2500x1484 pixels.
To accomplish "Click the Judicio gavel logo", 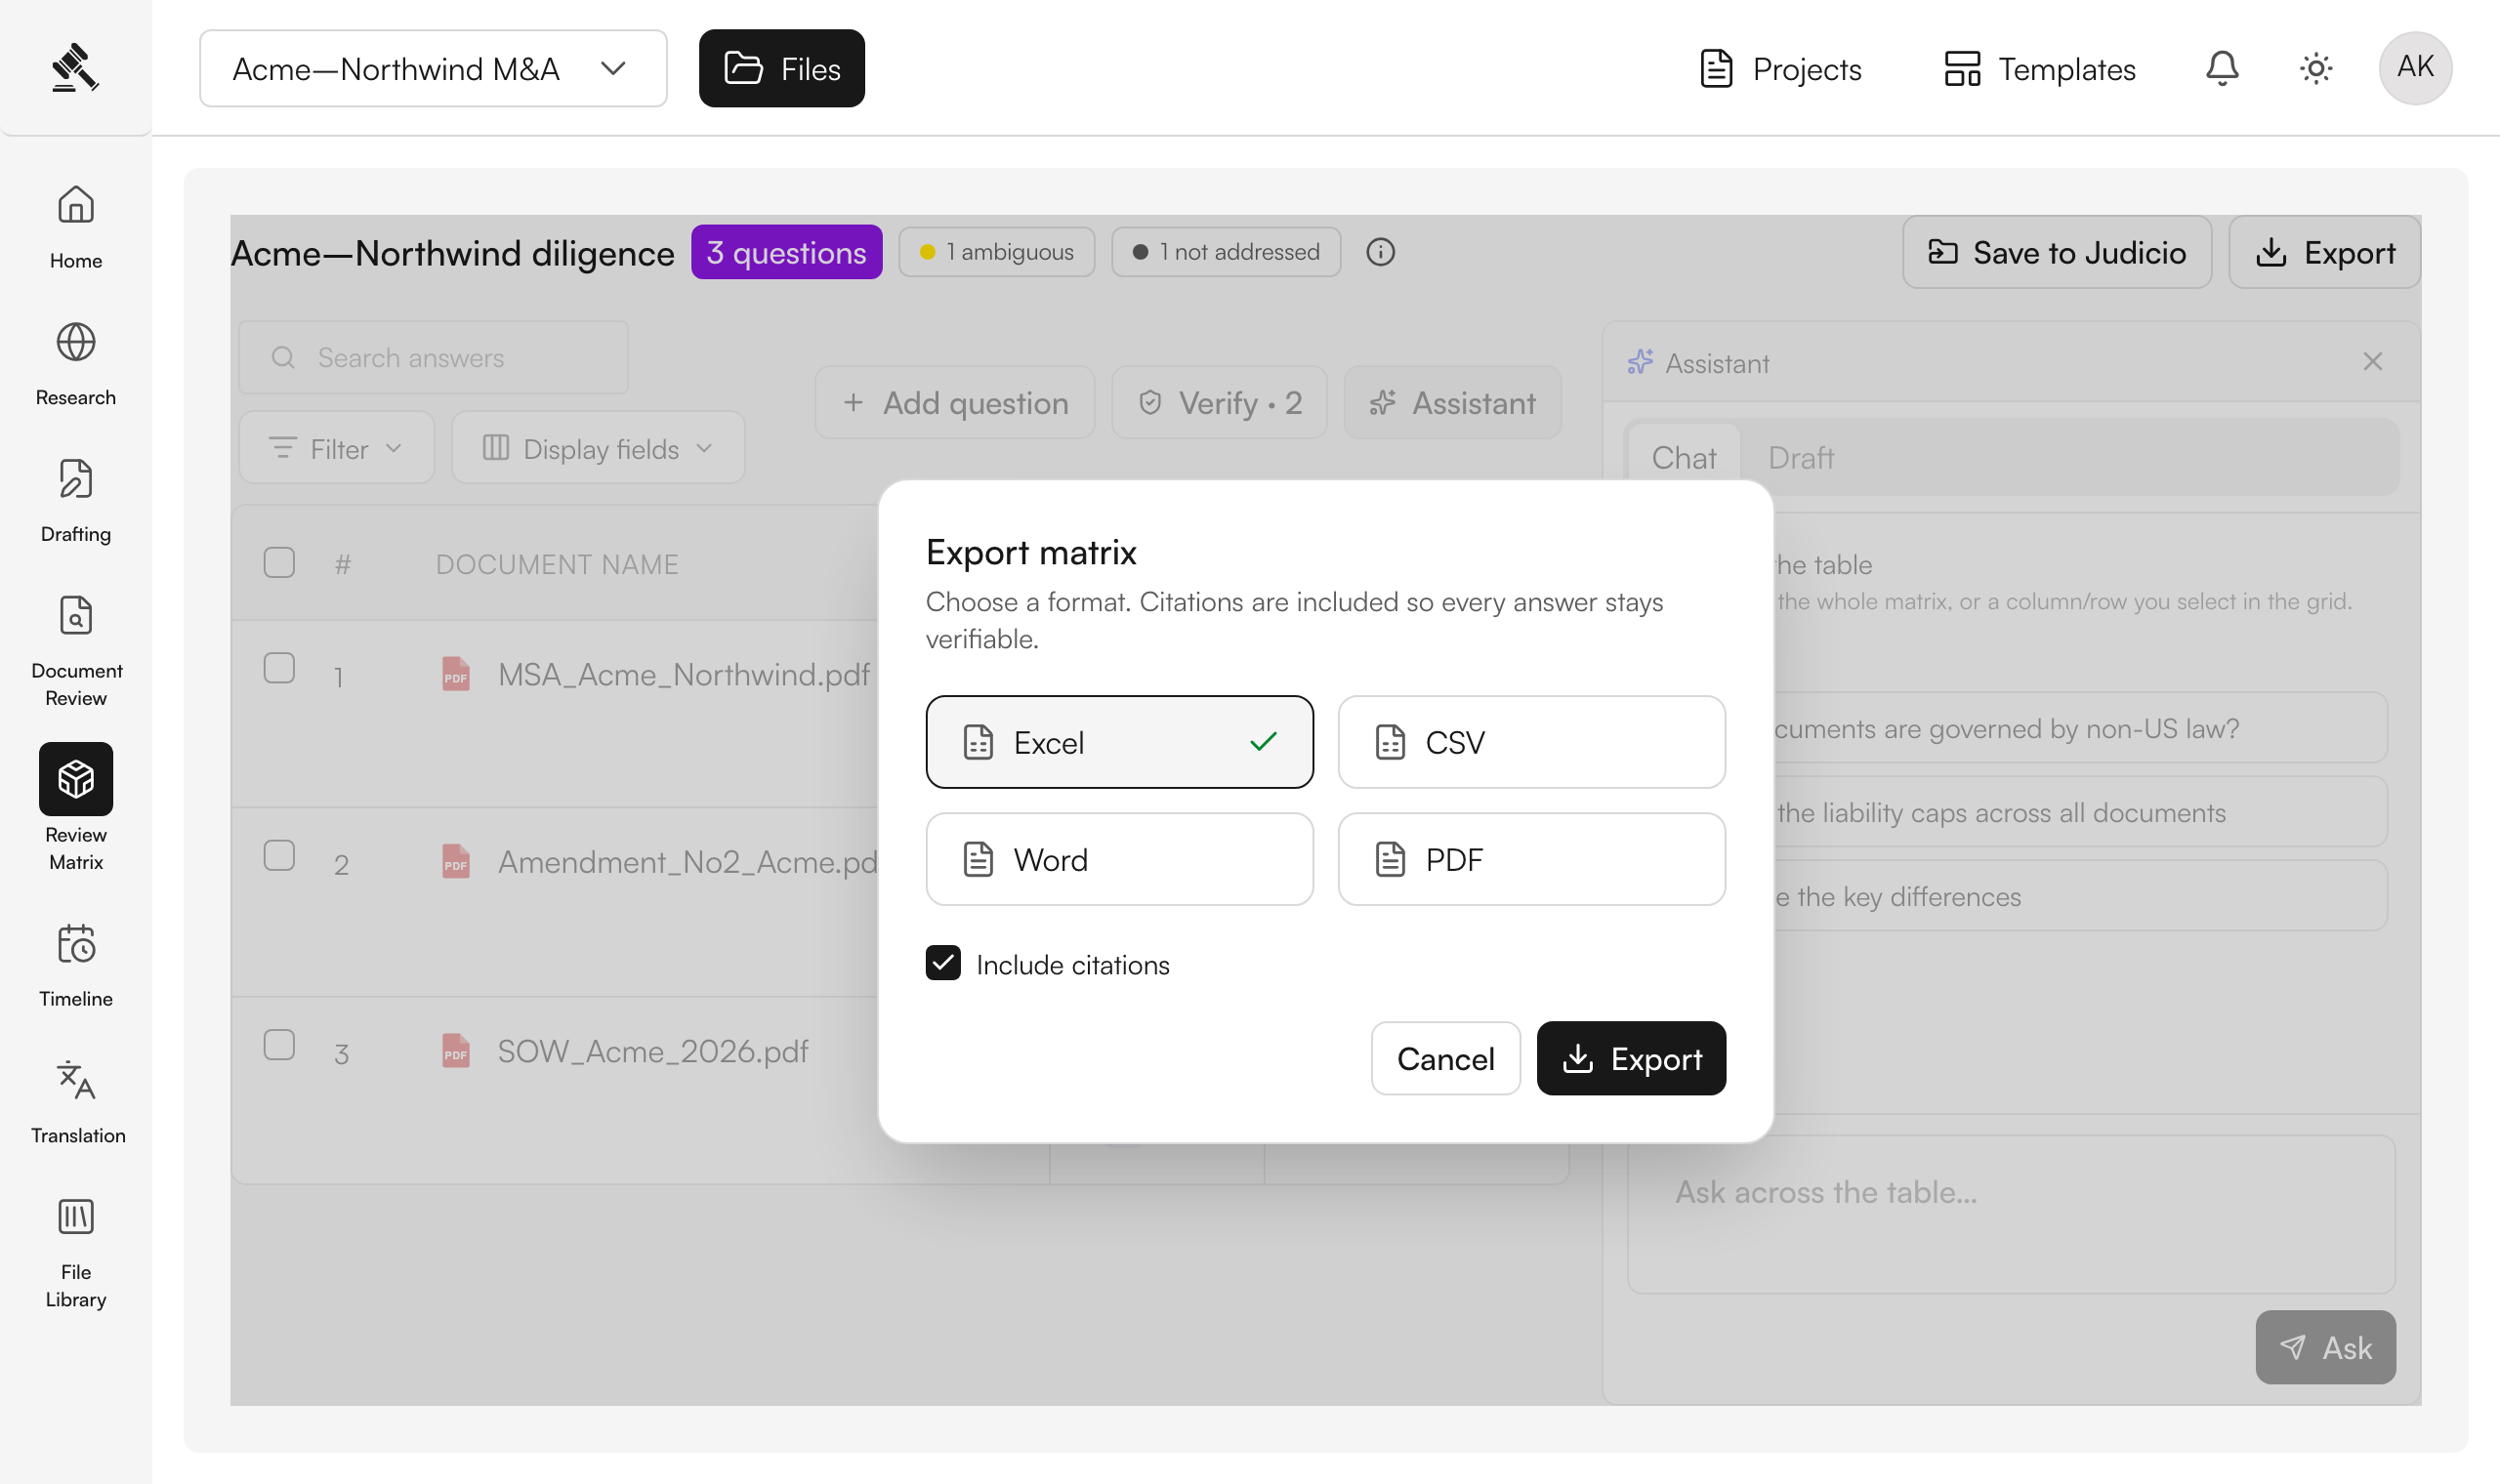I will tap(75, 68).
